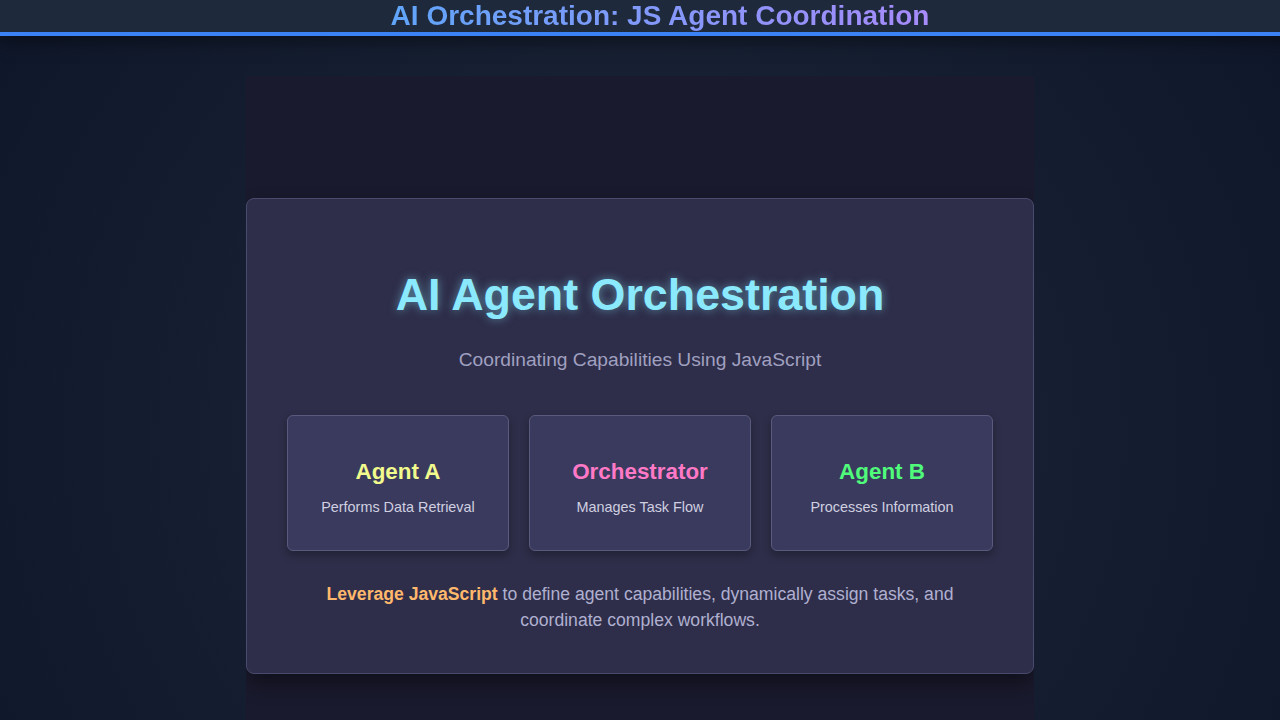Click the area right of the content panel

1160,400
